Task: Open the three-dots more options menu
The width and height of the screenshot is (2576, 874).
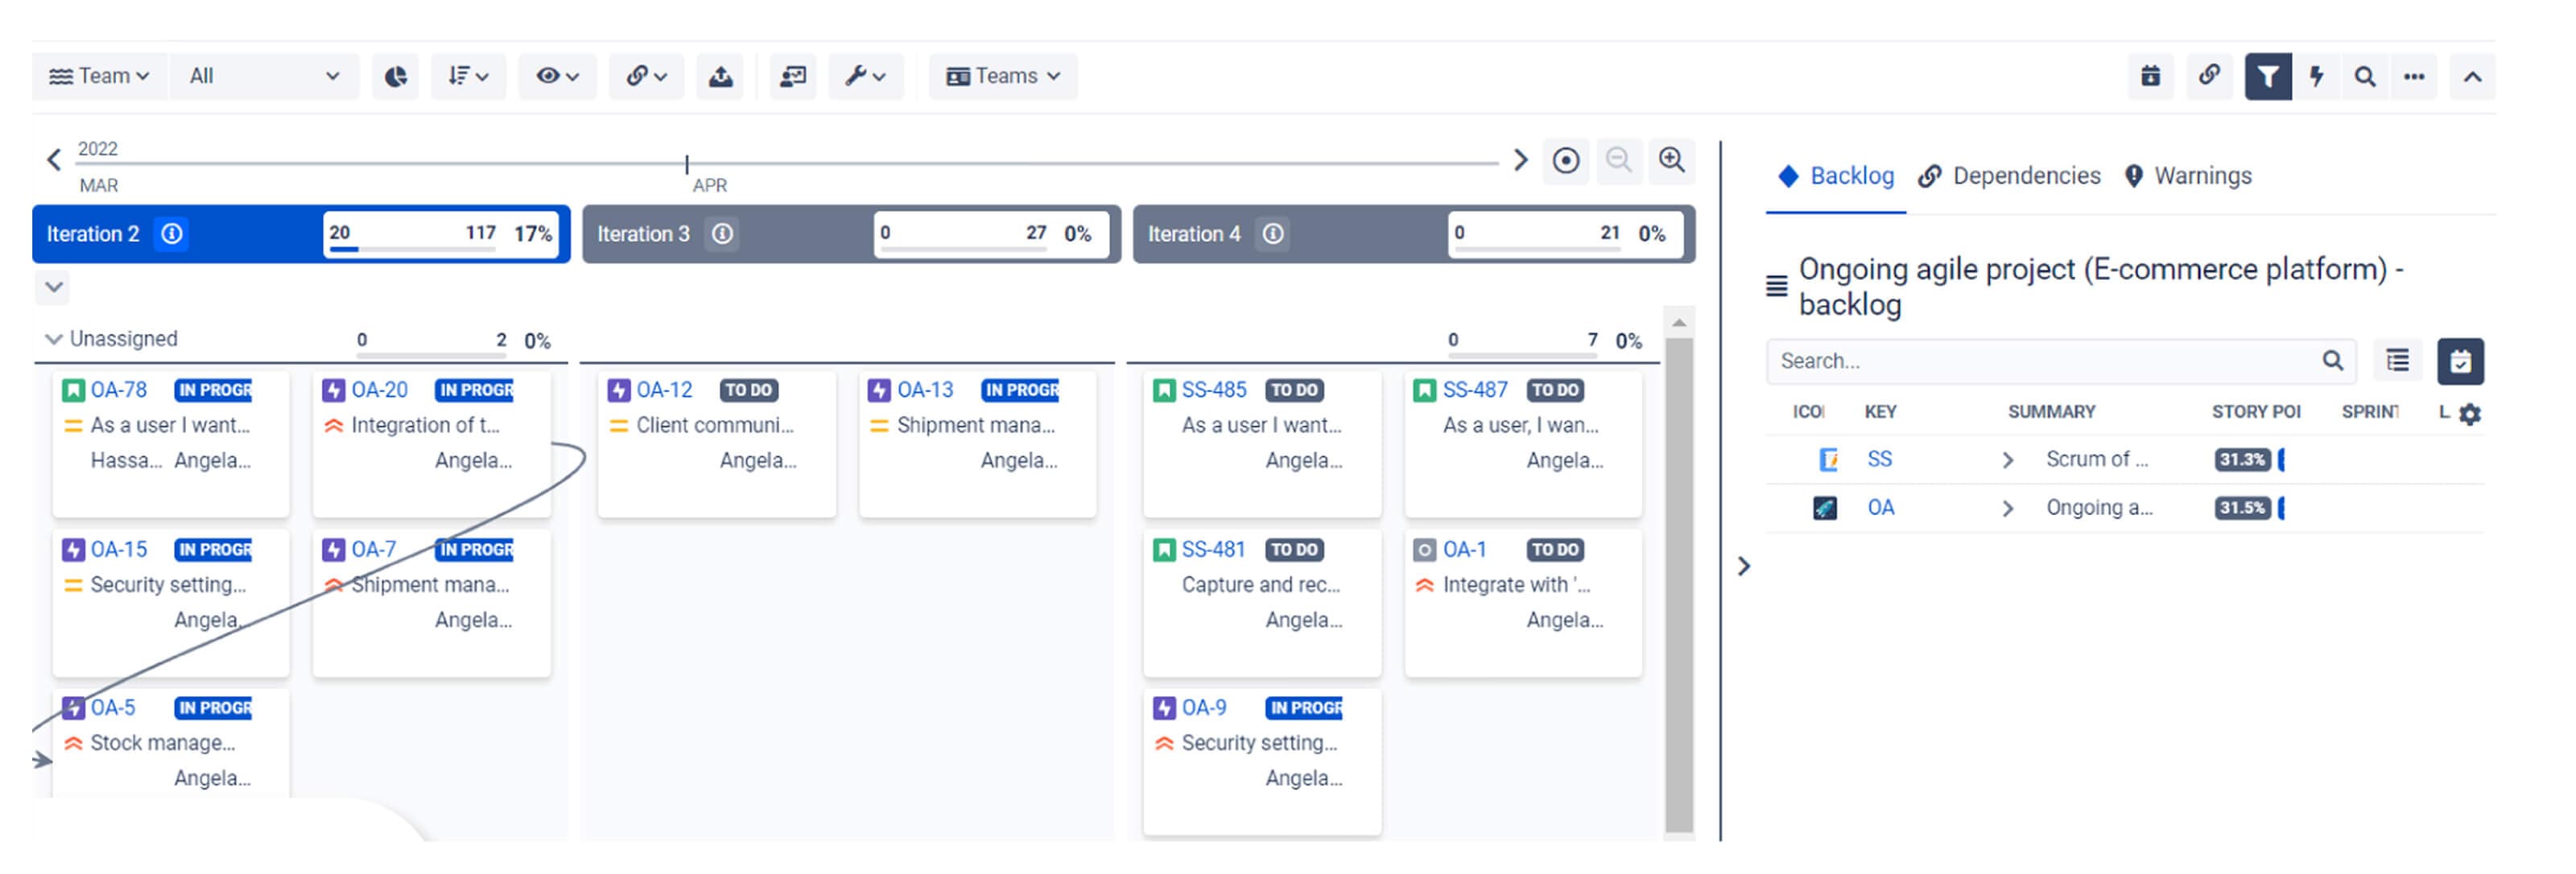Action: [x=2414, y=76]
